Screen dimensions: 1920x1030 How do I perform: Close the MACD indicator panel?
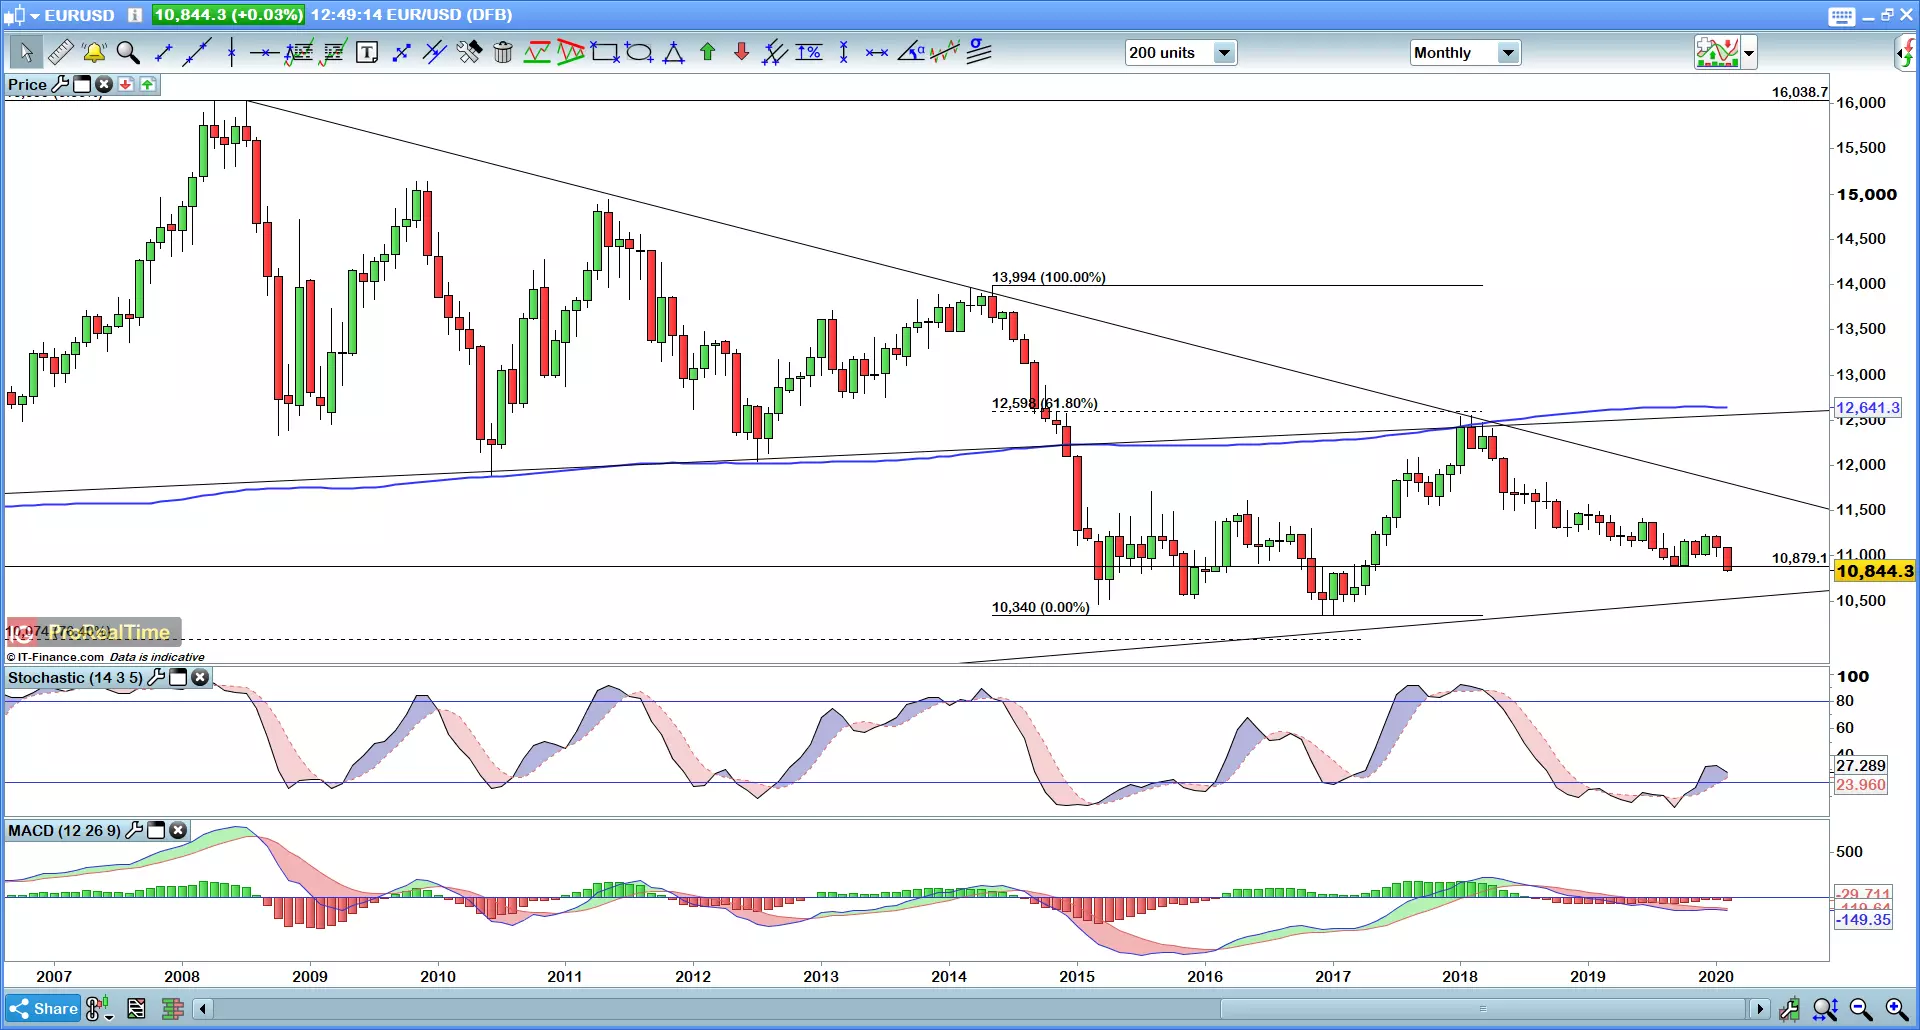point(178,831)
